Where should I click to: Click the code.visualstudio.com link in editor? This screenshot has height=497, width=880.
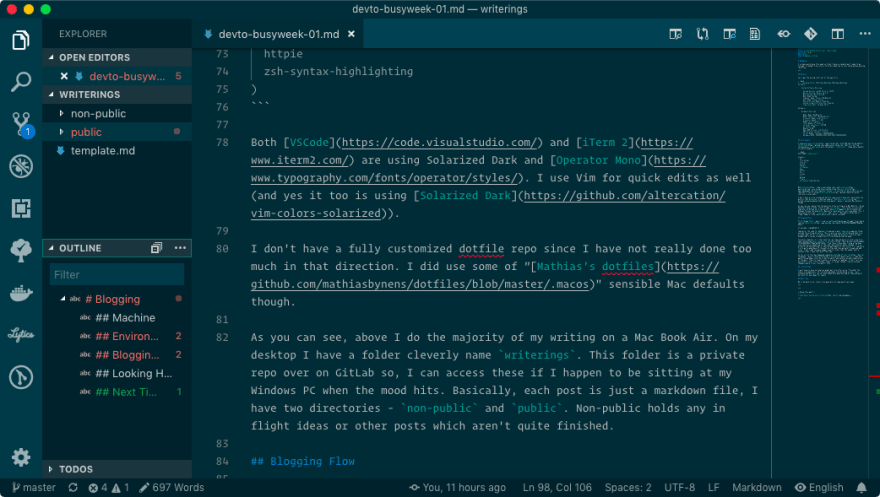tap(439, 142)
